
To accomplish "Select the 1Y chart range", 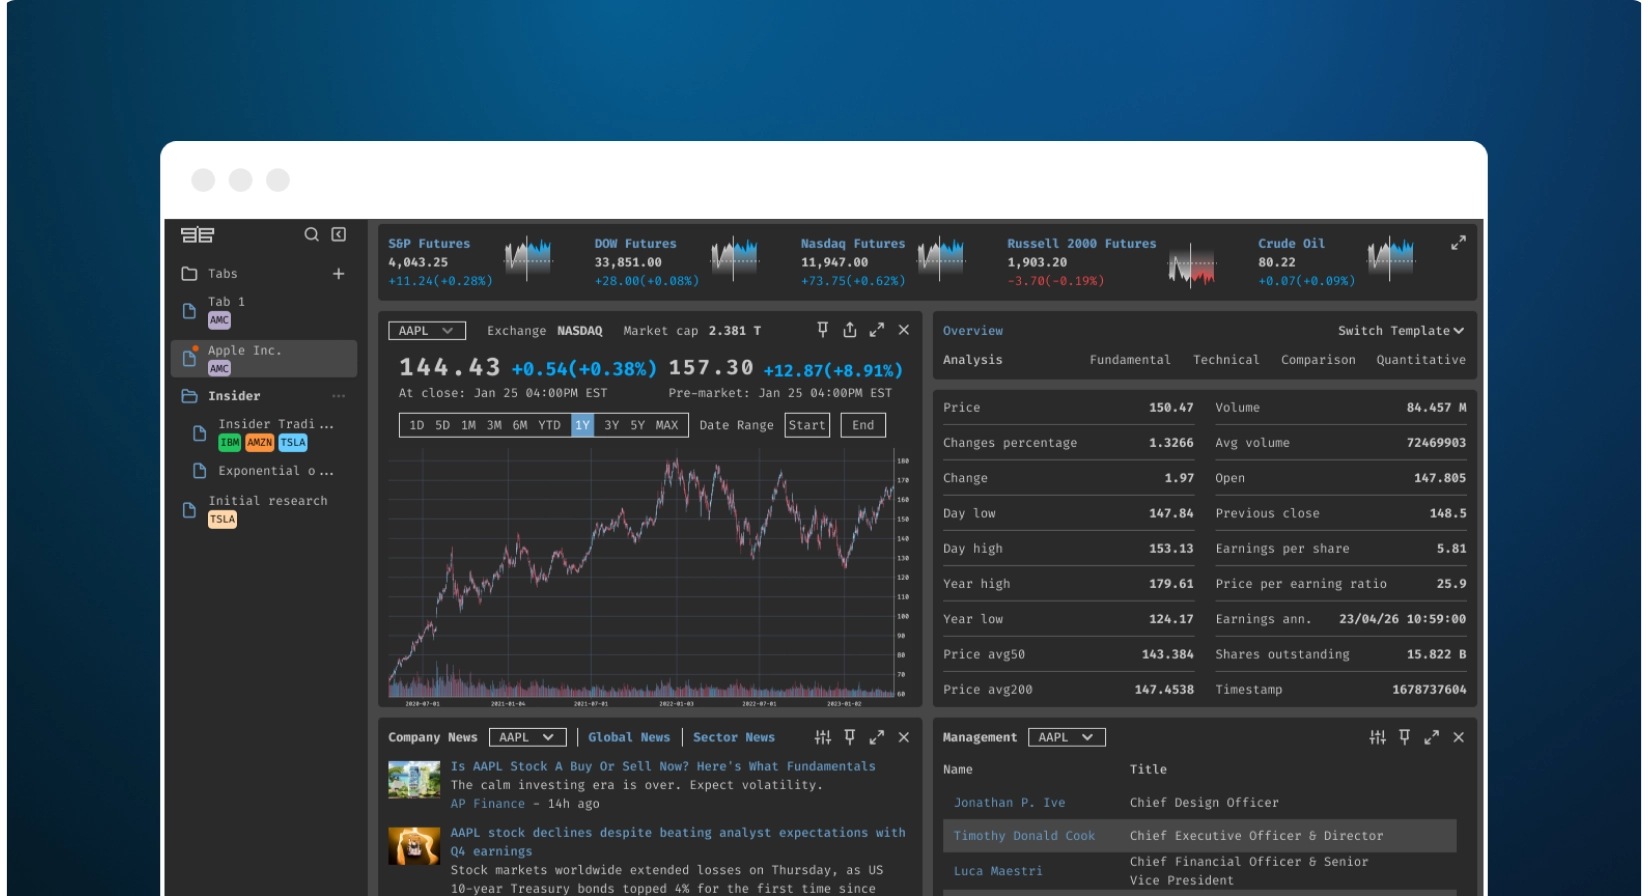I will tap(582, 425).
